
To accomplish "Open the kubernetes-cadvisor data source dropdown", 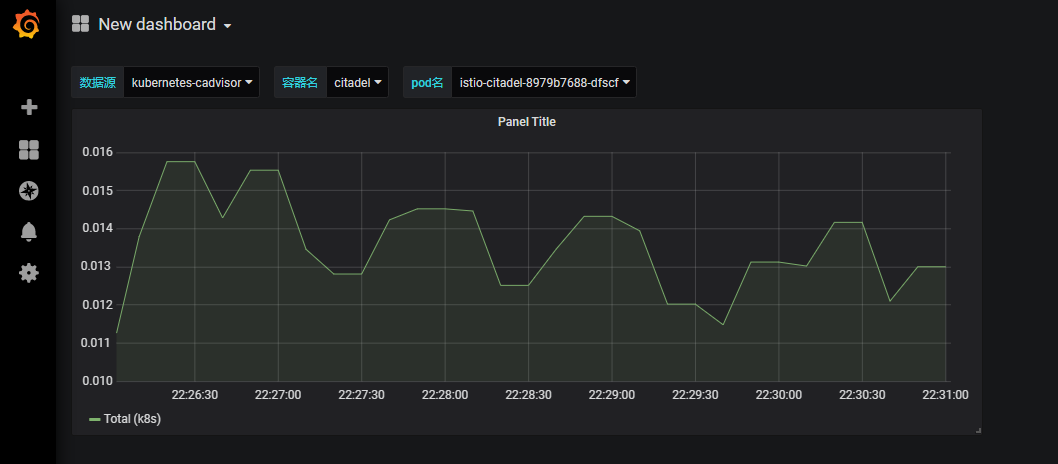I will (191, 83).
